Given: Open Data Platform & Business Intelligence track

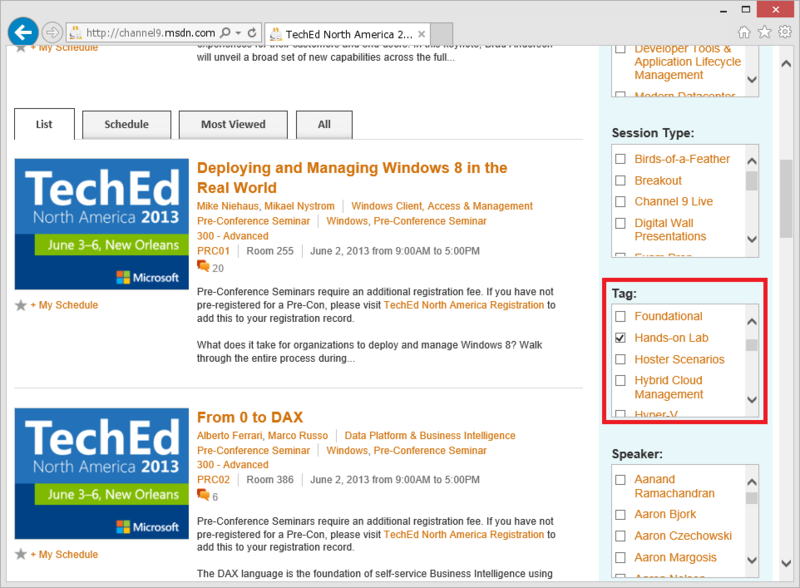Looking at the screenshot, I should coord(430,436).
